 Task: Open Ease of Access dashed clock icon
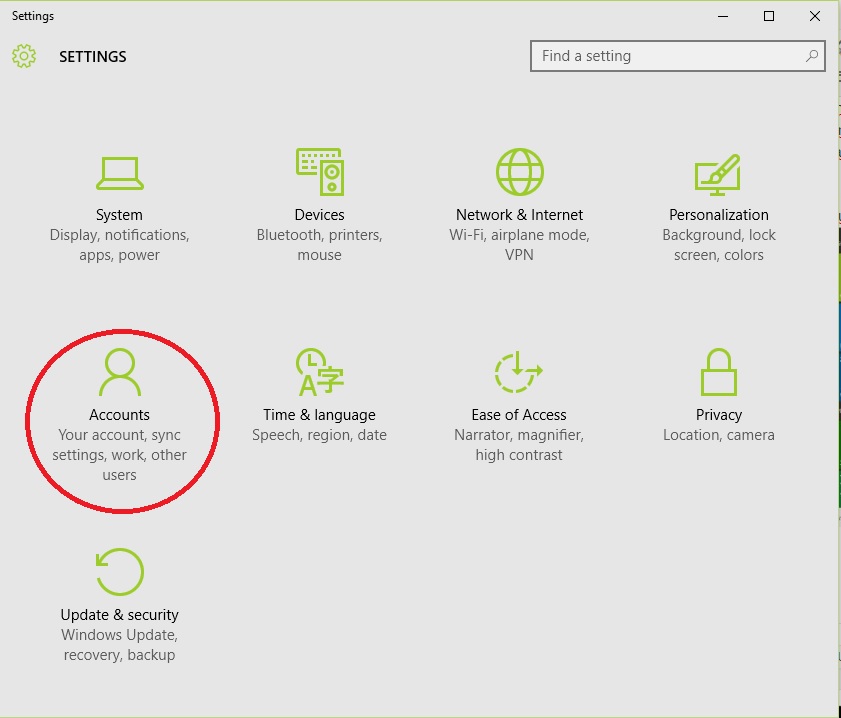tap(519, 372)
